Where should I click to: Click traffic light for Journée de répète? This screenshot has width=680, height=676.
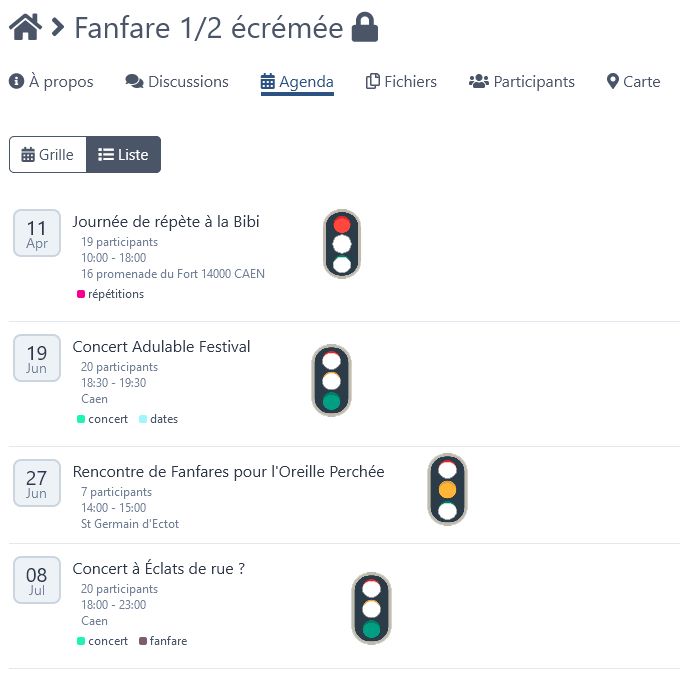pyautogui.click(x=342, y=244)
